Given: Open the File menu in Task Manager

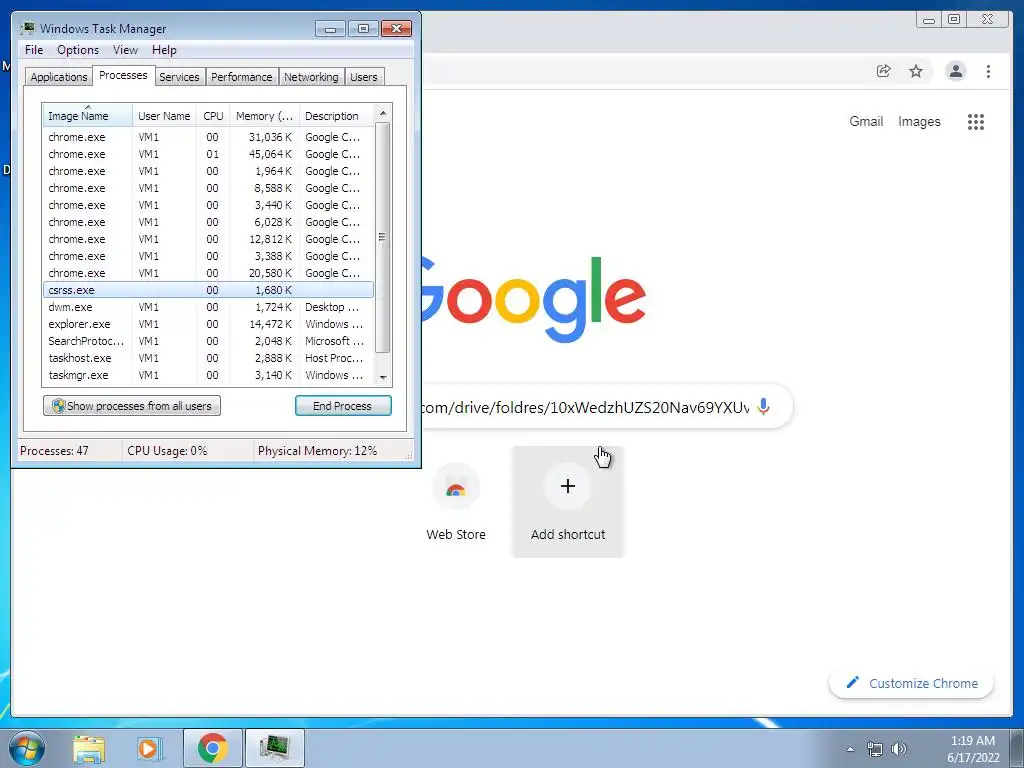Looking at the screenshot, I should [34, 50].
